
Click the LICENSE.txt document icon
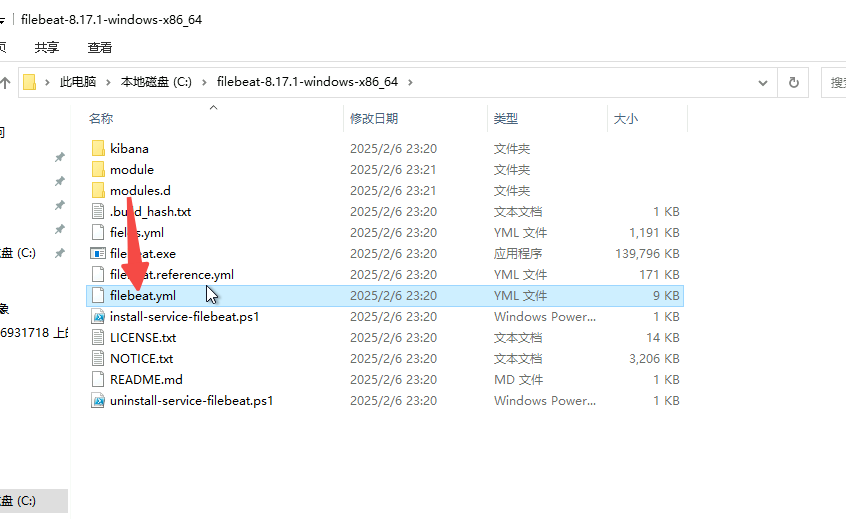point(98,338)
